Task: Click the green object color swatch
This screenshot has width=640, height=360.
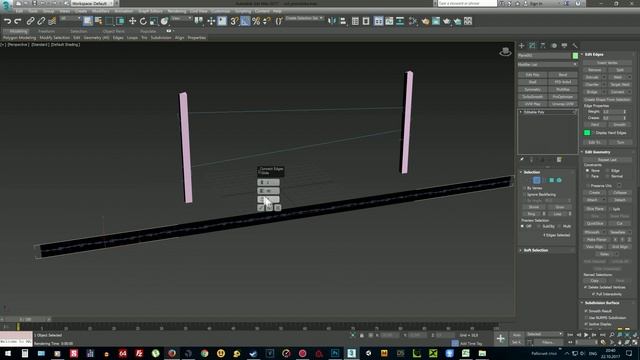Action: pos(575,56)
